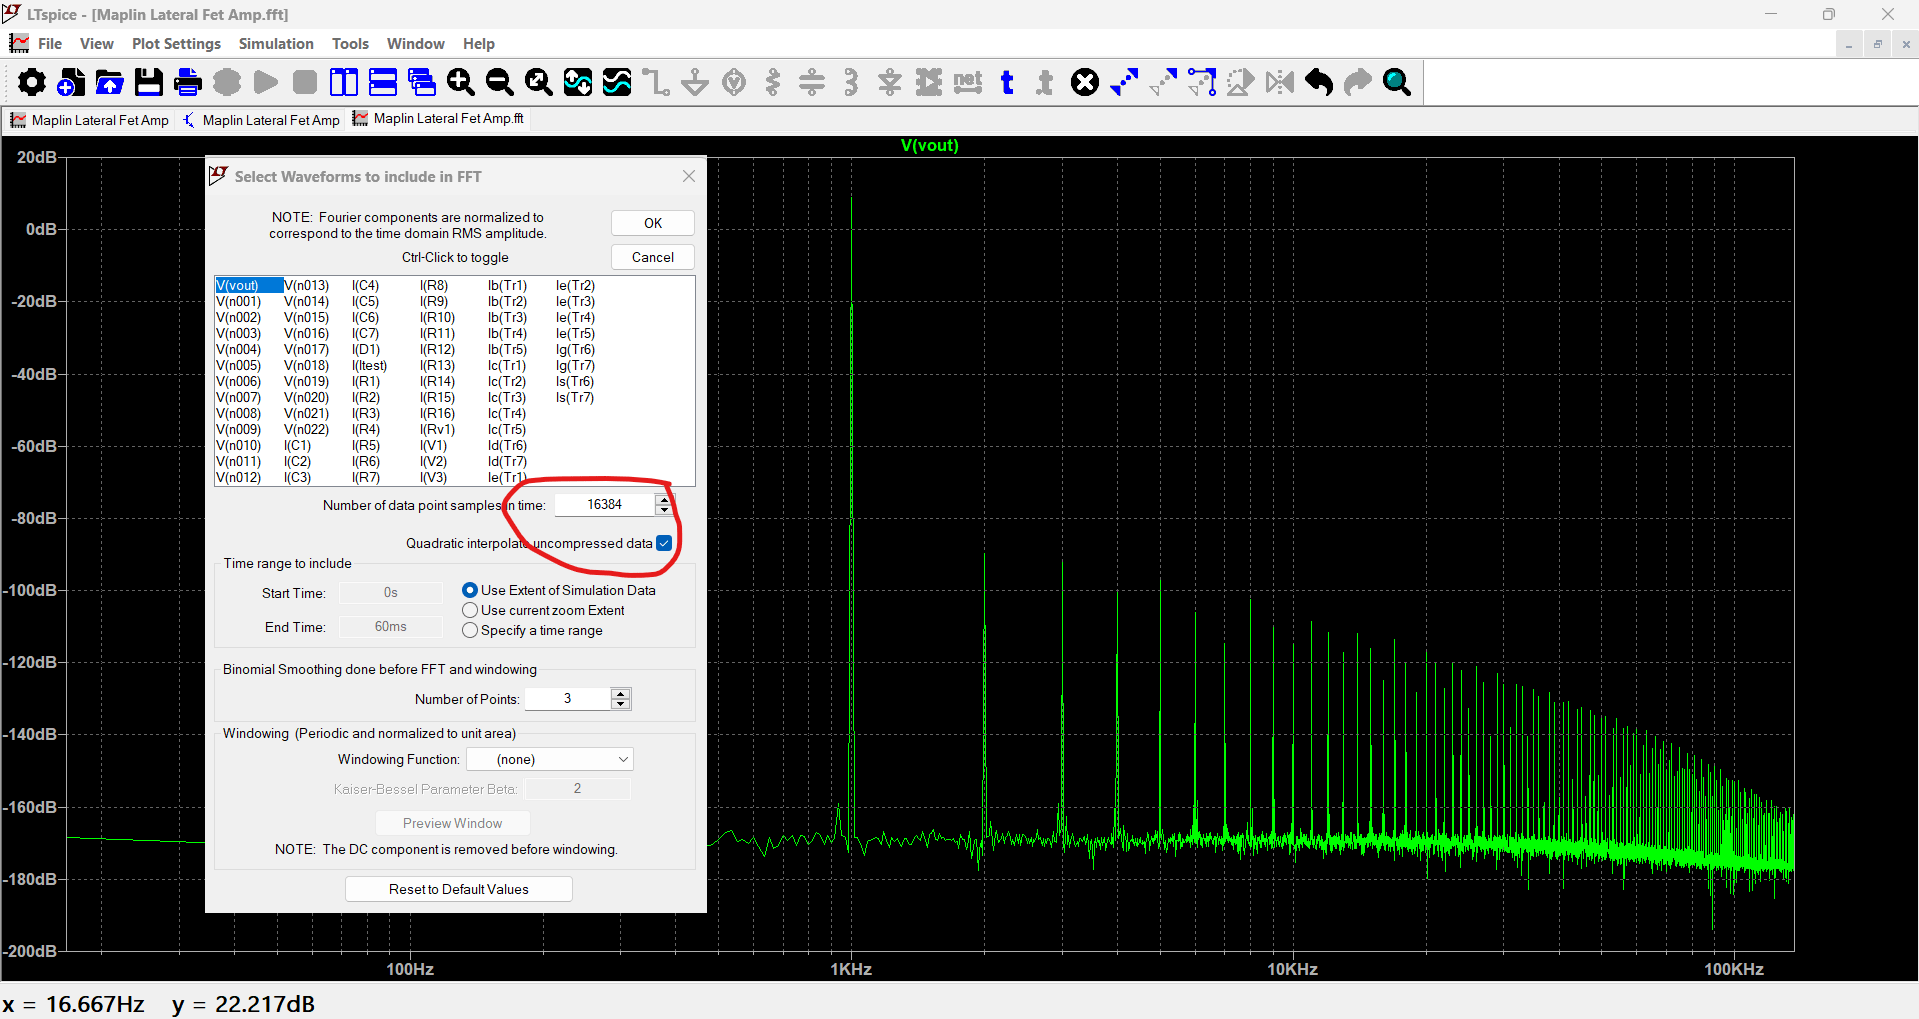
Task: Open the Settings gear in the toolbar
Action: [x=32, y=82]
